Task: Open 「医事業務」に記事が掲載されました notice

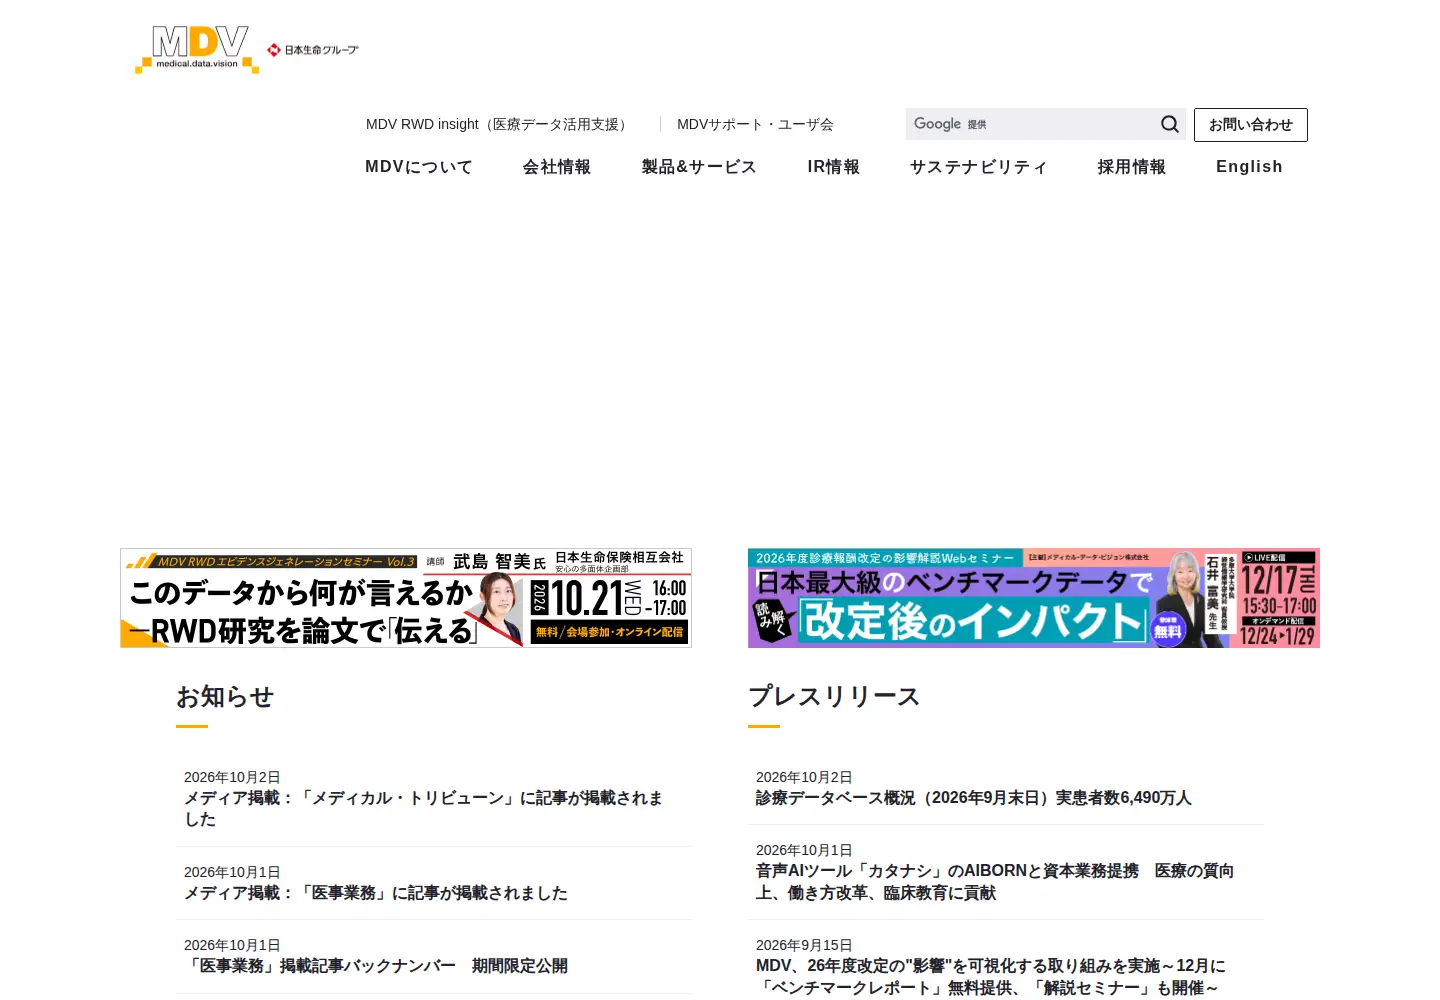Action: tap(376, 893)
